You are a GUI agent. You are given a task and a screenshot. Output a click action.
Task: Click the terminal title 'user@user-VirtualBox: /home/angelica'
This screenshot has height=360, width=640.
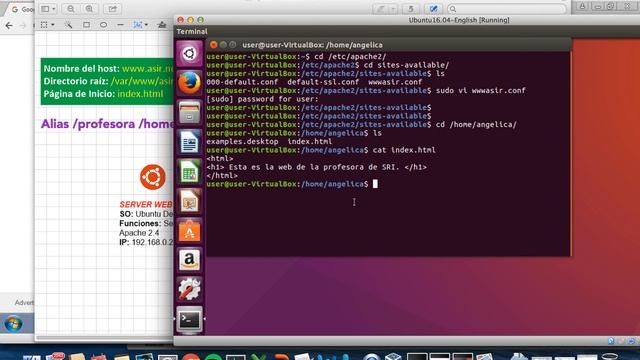(312, 45)
